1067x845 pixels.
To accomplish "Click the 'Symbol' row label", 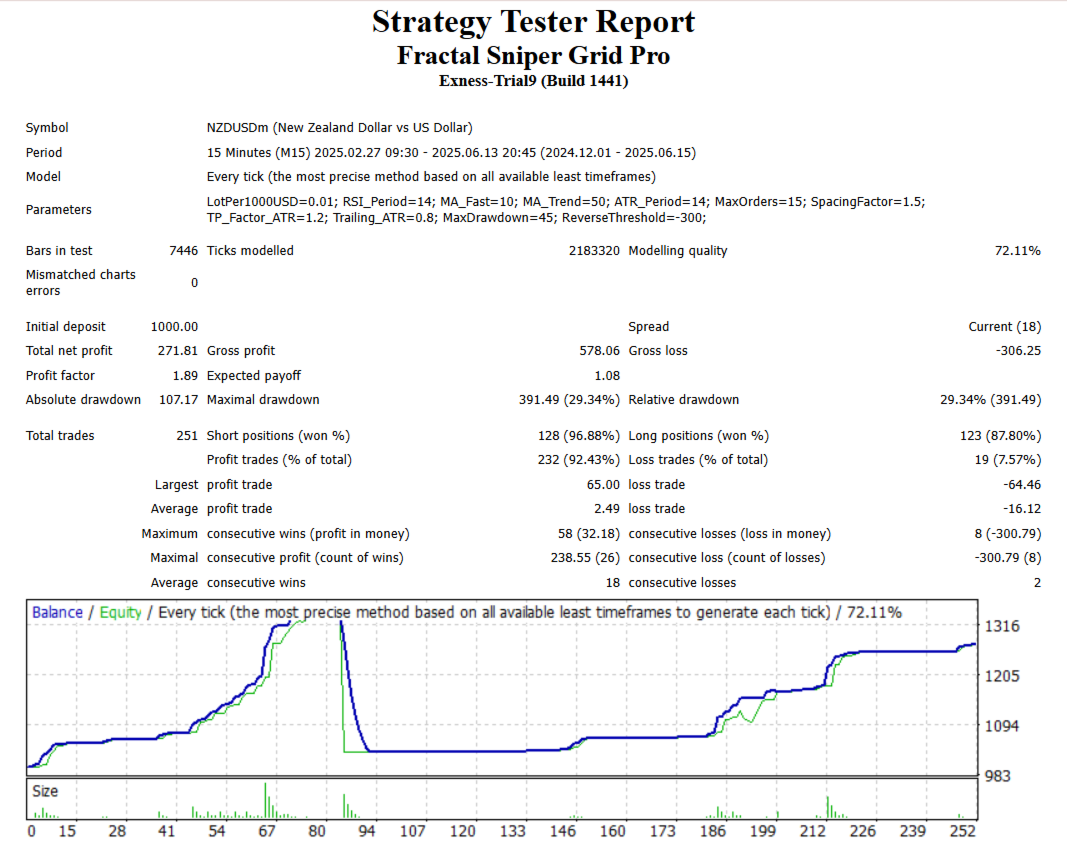I will click(x=47, y=128).
